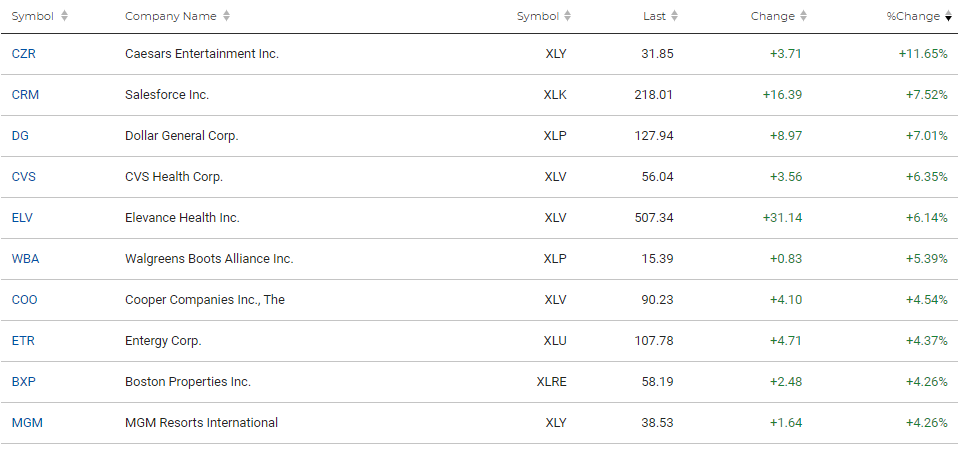Sort by sector Symbol column arrows
This screenshot has height=454, width=967.
click(x=567, y=16)
